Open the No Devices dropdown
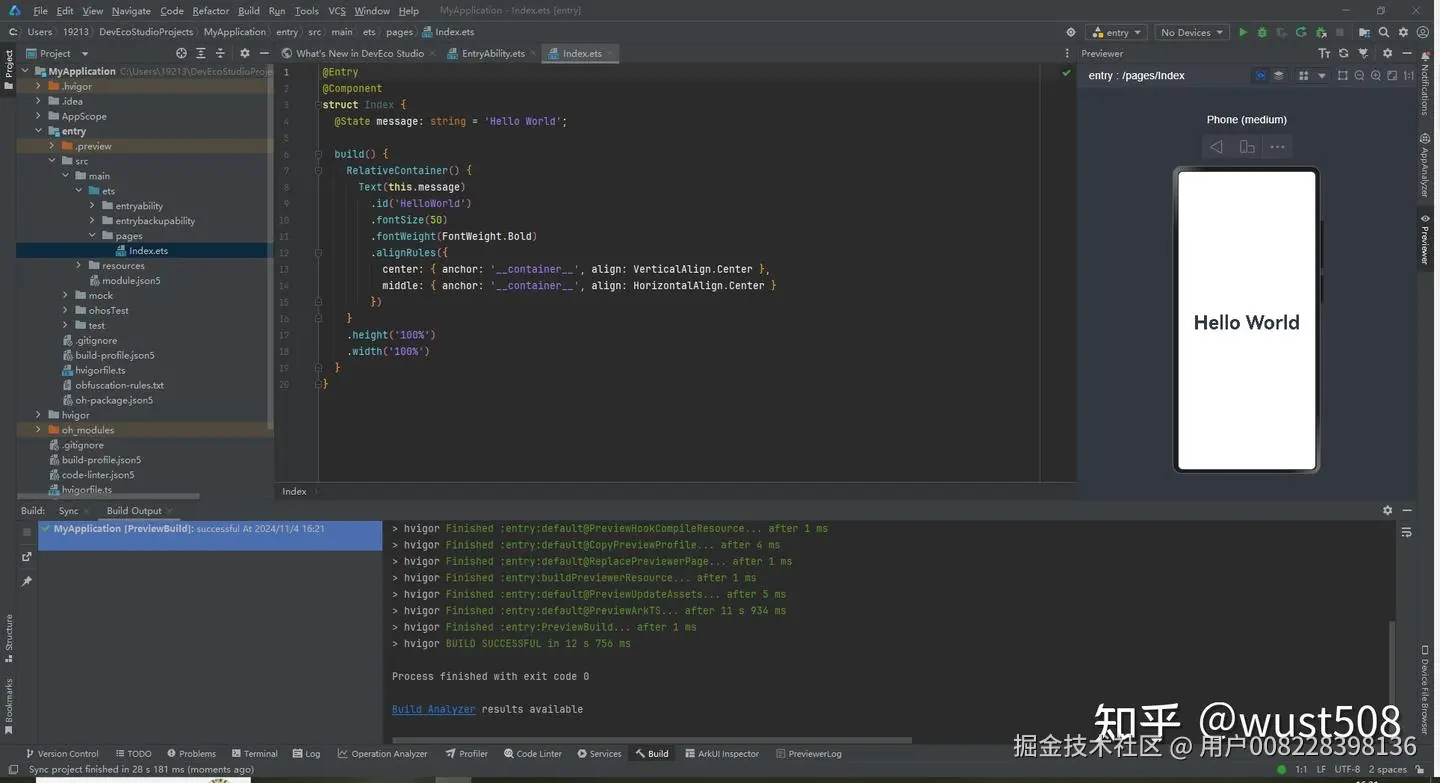1440x783 pixels. [1192, 32]
